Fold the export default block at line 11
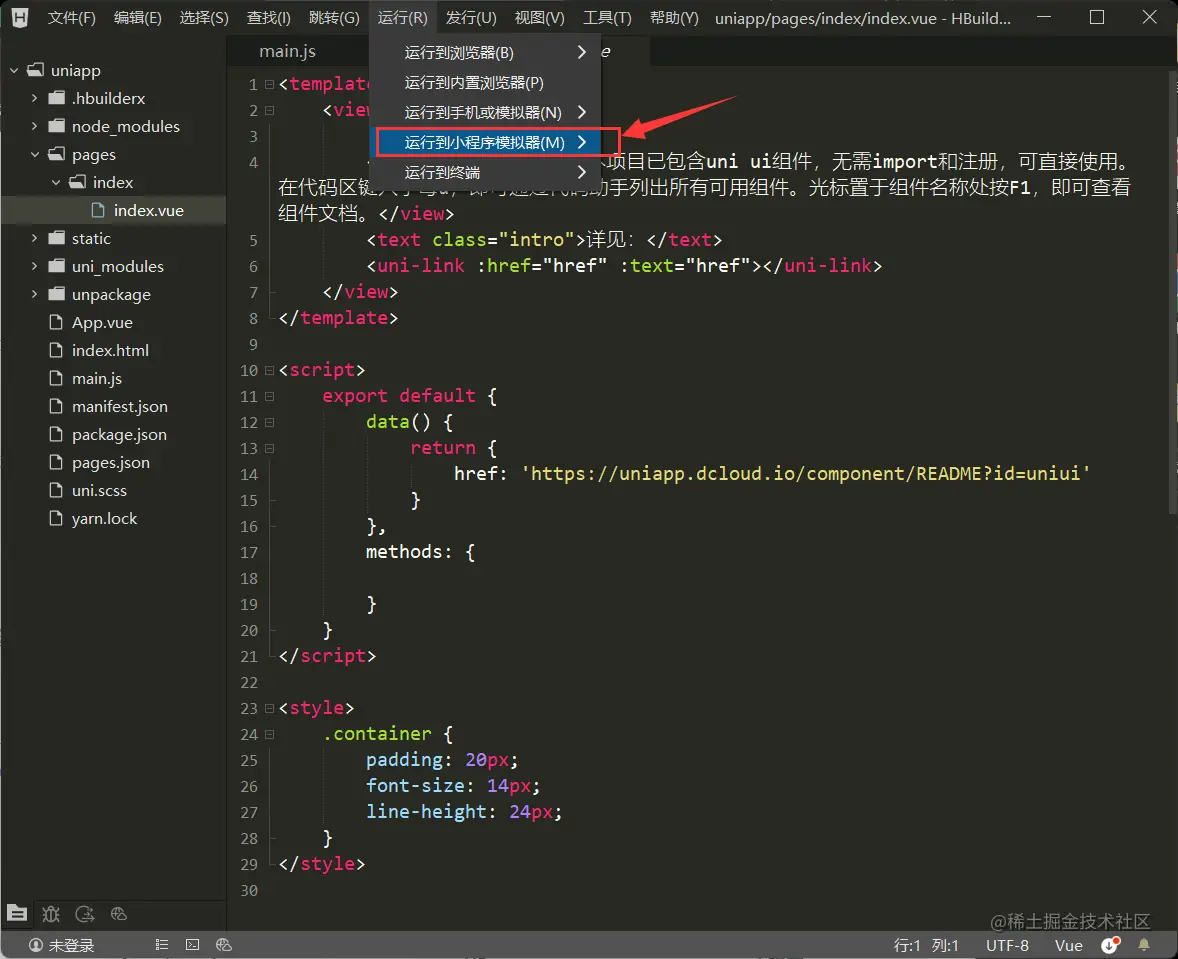The height and width of the screenshot is (959, 1178). click(x=269, y=396)
